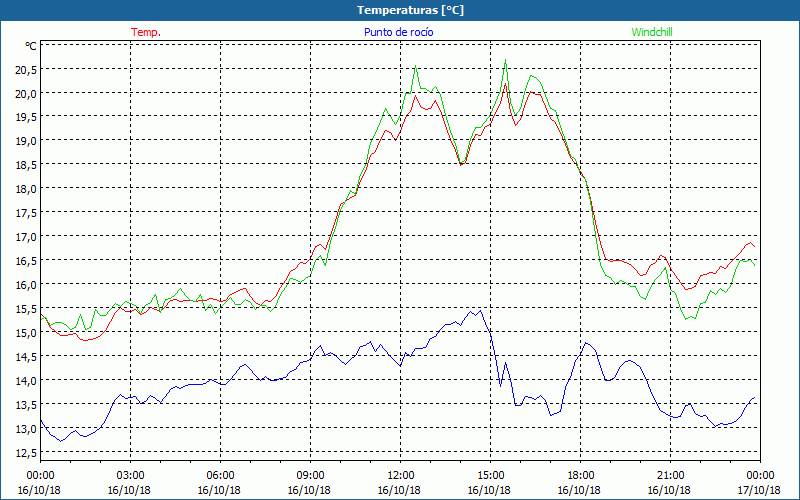
Task: Click the 06:00 time axis label
Action: [220, 476]
